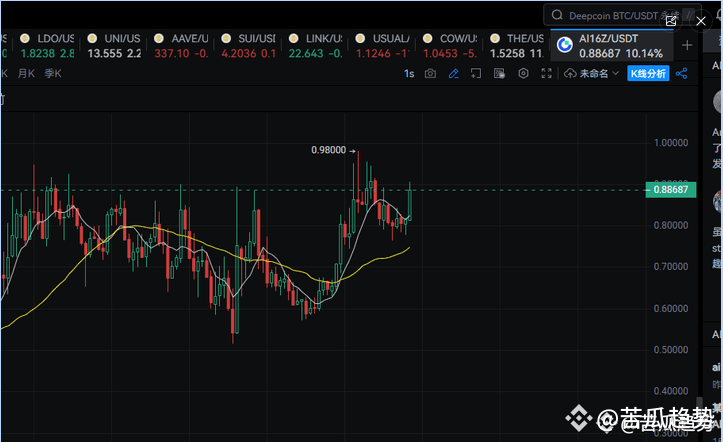The height and width of the screenshot is (442, 723).
Task: Click the search magnifier icon
Action: click(x=557, y=15)
